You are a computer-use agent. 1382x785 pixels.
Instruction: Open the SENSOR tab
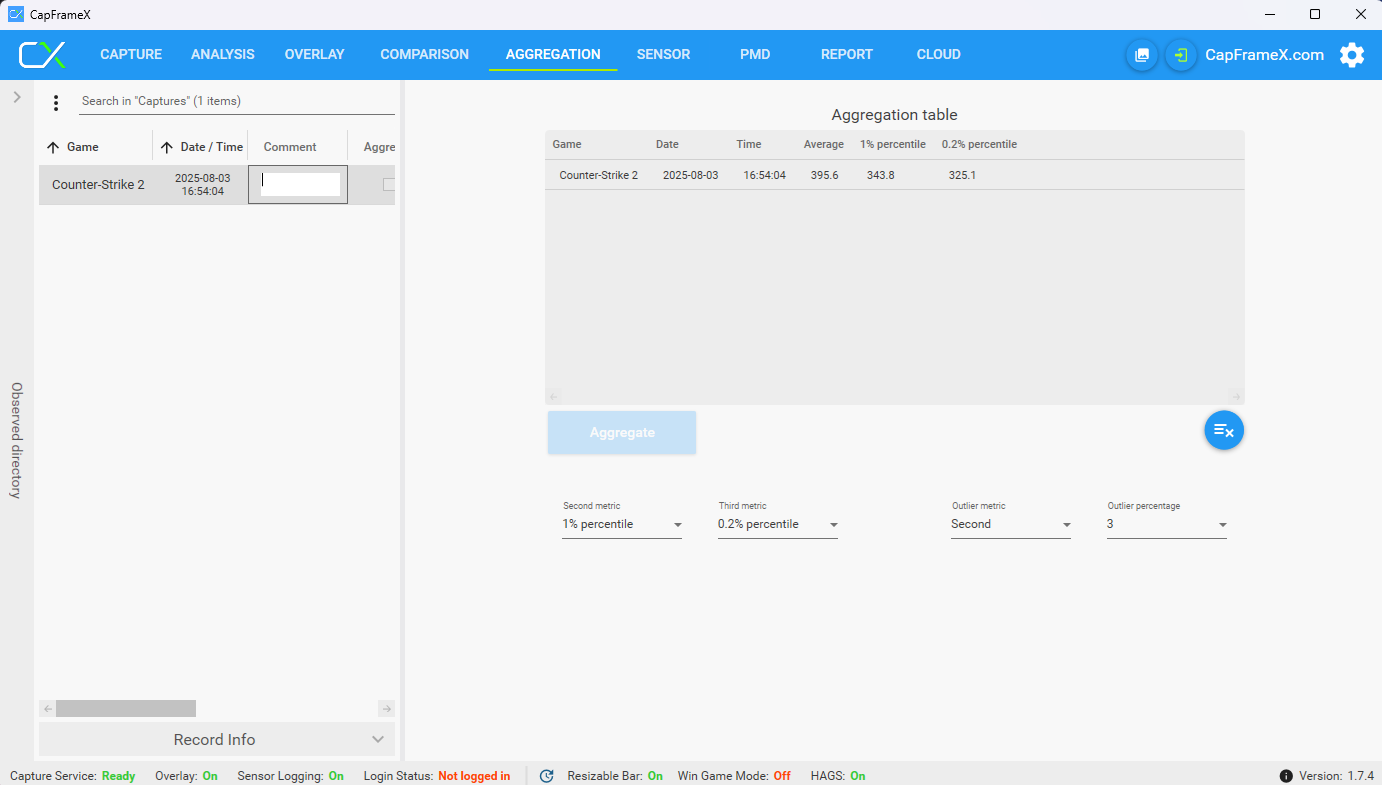pos(664,55)
